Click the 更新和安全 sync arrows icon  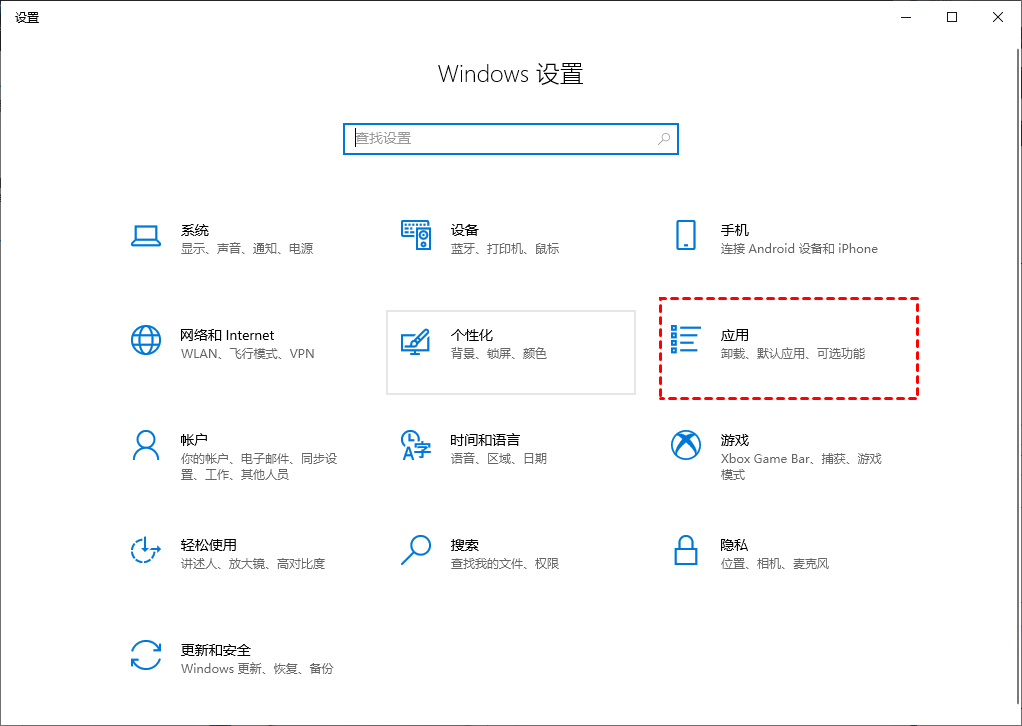click(x=146, y=655)
